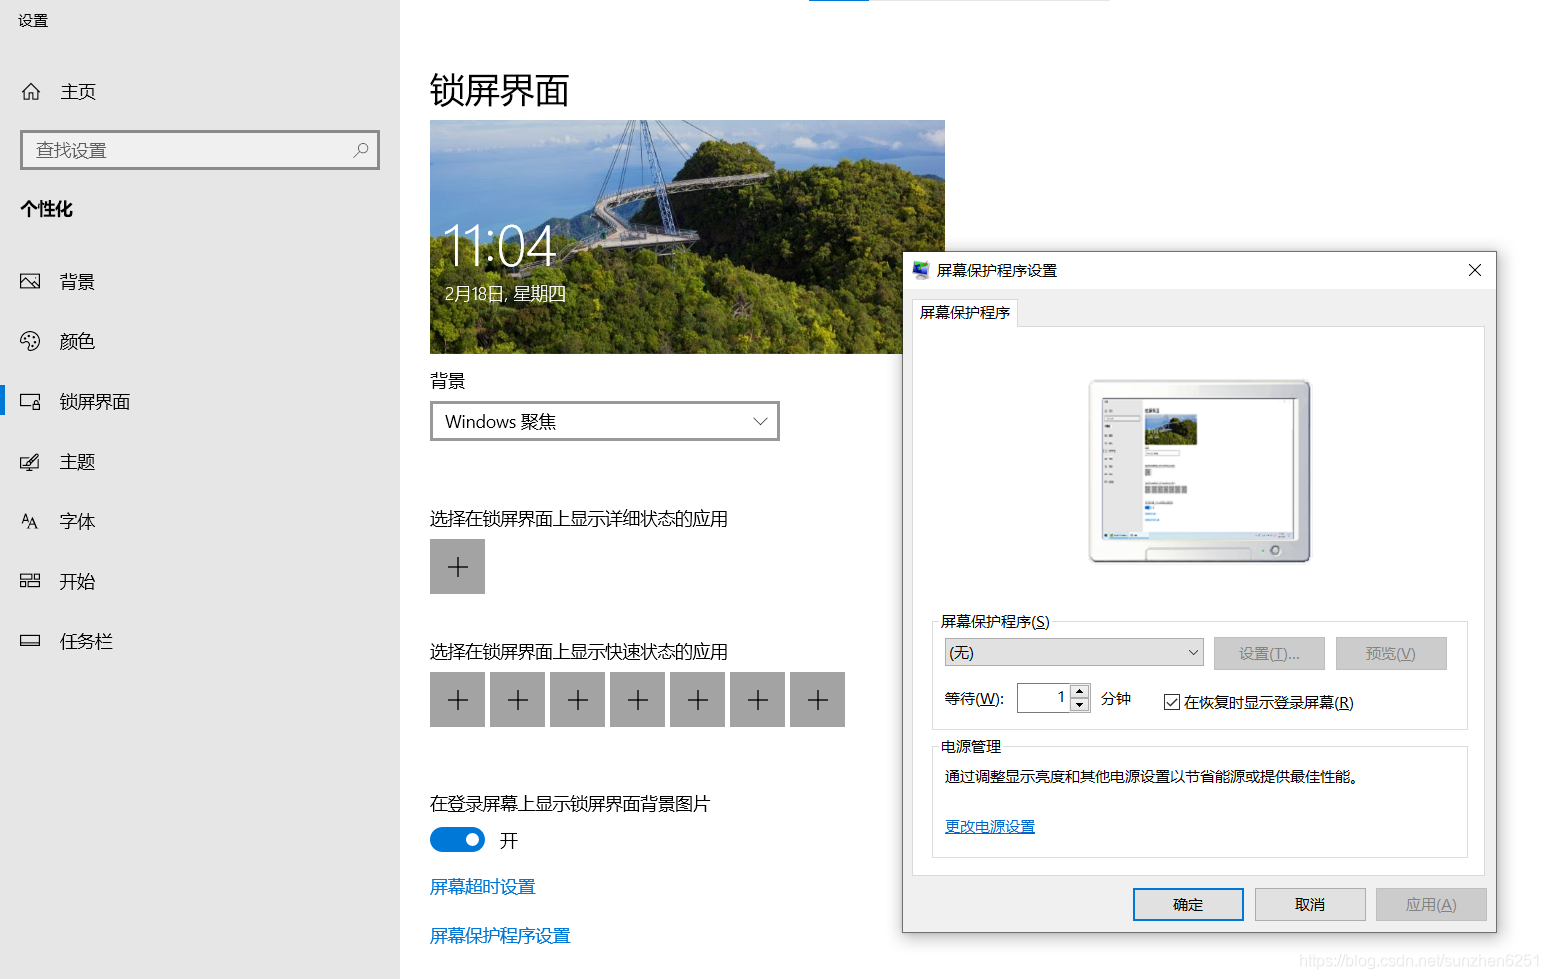Add a detailed status app with plus tile
This screenshot has height=979, width=1548.
point(457,567)
